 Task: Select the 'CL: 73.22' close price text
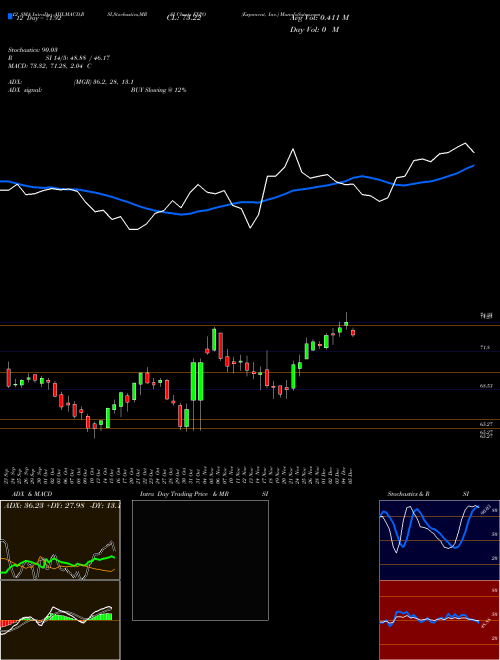(184, 18)
